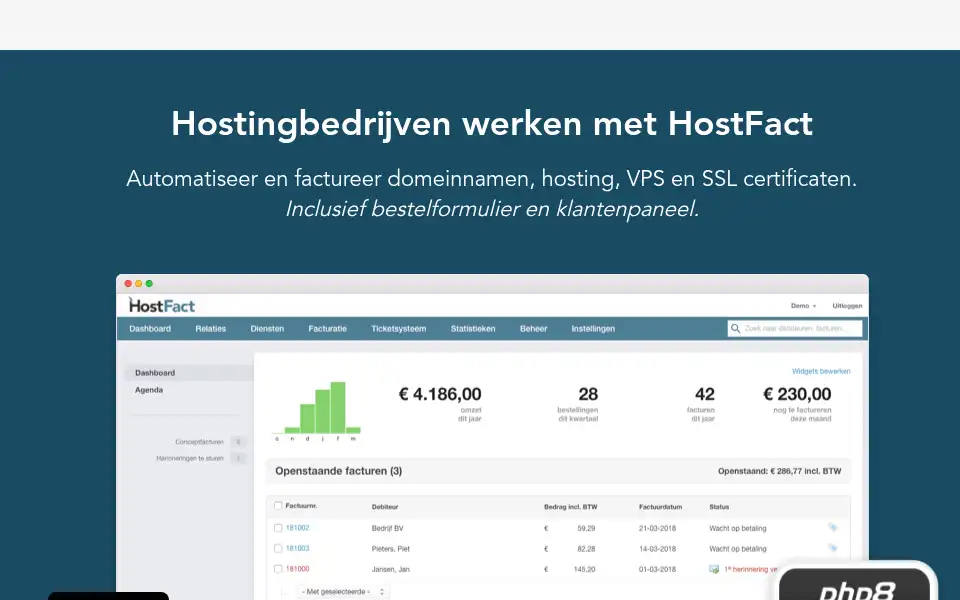Click debtor 'Pieters, Piet'

pos(391,549)
